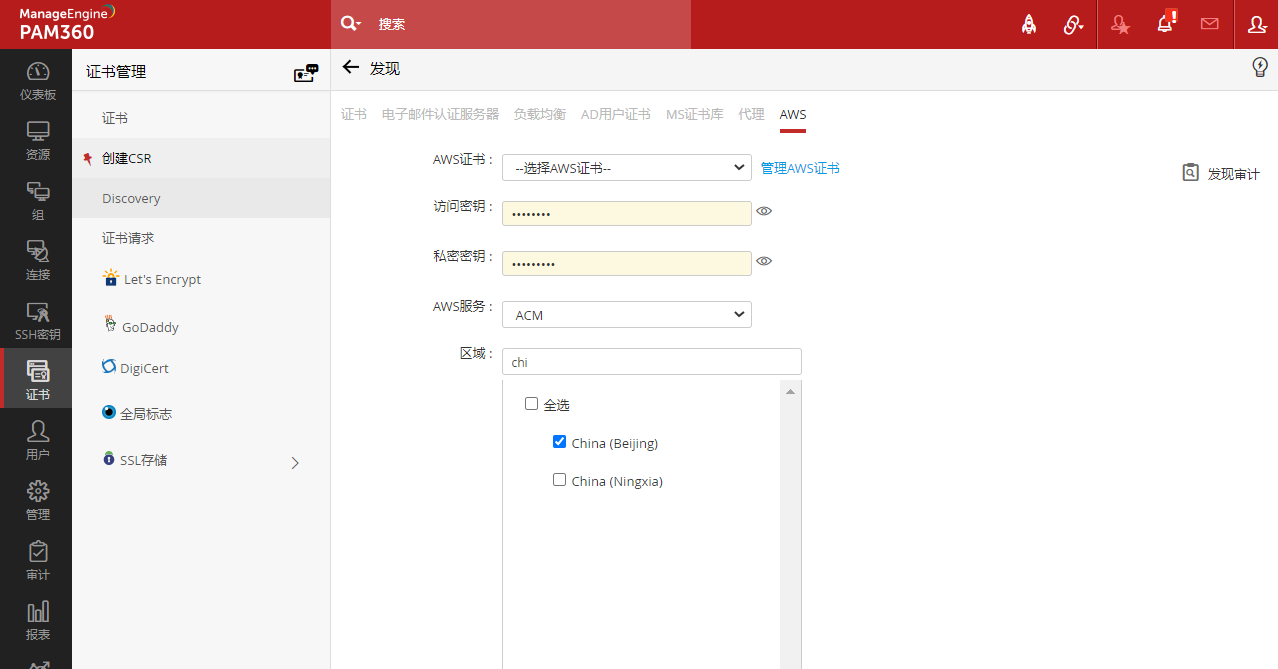This screenshot has height=669, width=1278.
Task: Switch to the 负载均衡 tab
Action: [540, 114]
